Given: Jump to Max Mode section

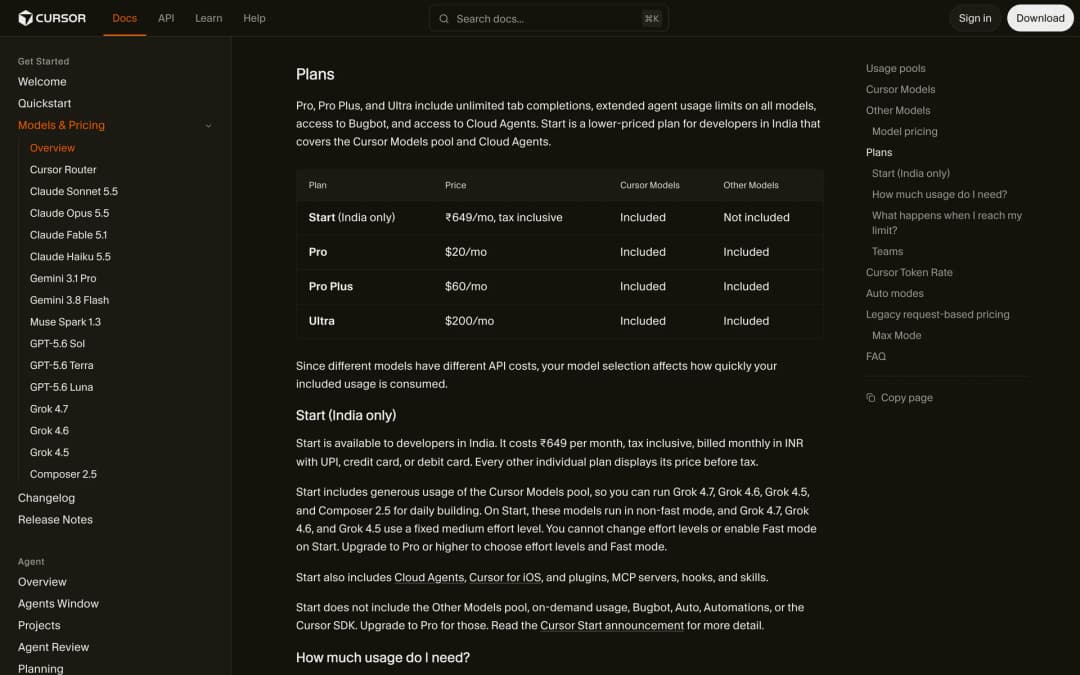Looking at the screenshot, I should pyautogui.click(x=896, y=335).
